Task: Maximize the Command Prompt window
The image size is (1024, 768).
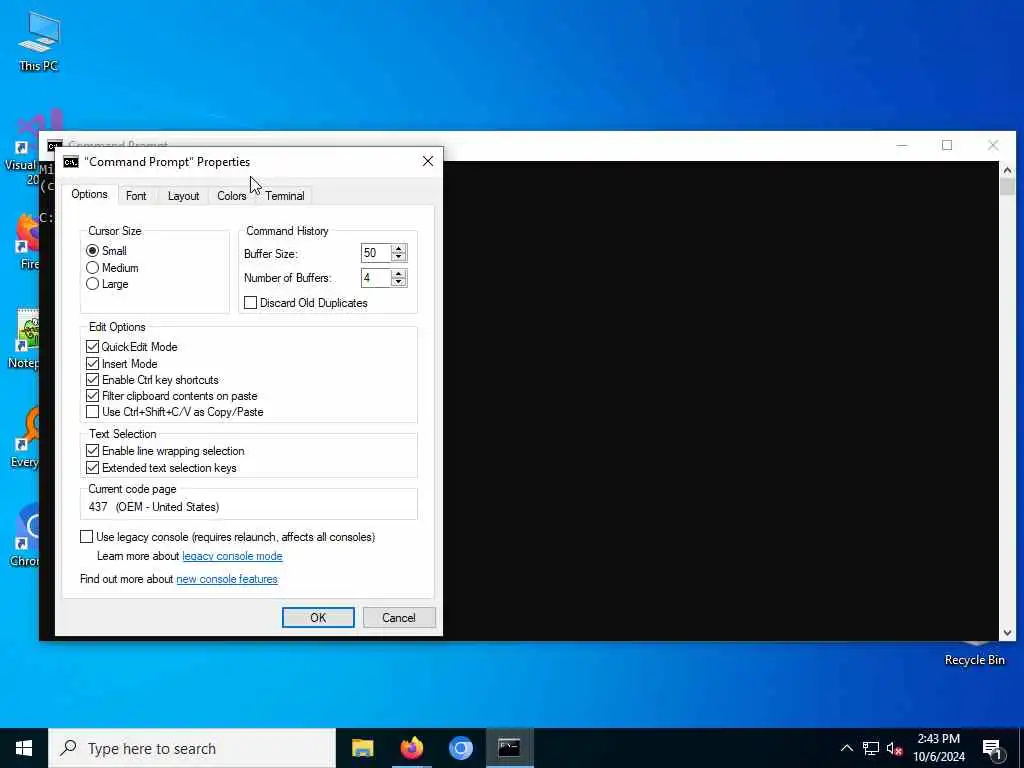Action: coord(947,145)
